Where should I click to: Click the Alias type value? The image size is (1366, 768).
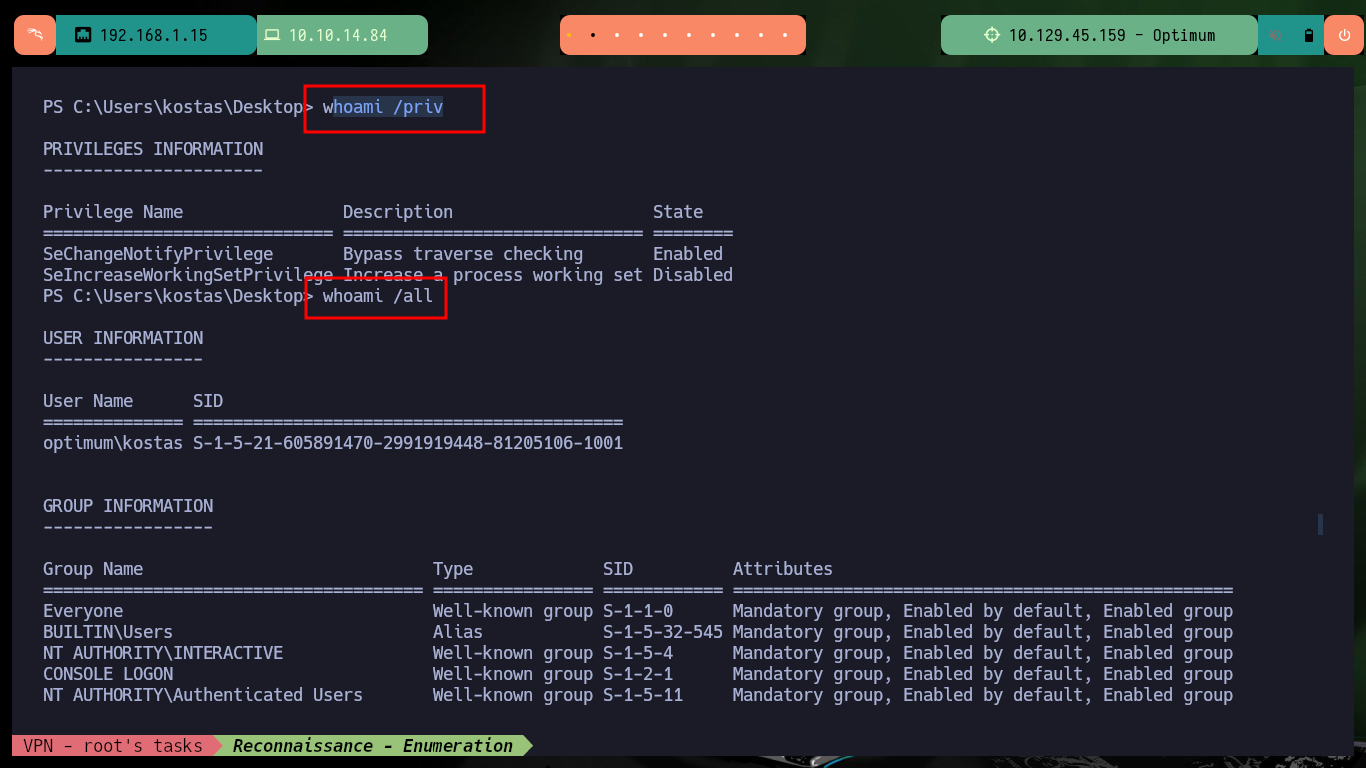point(458,632)
